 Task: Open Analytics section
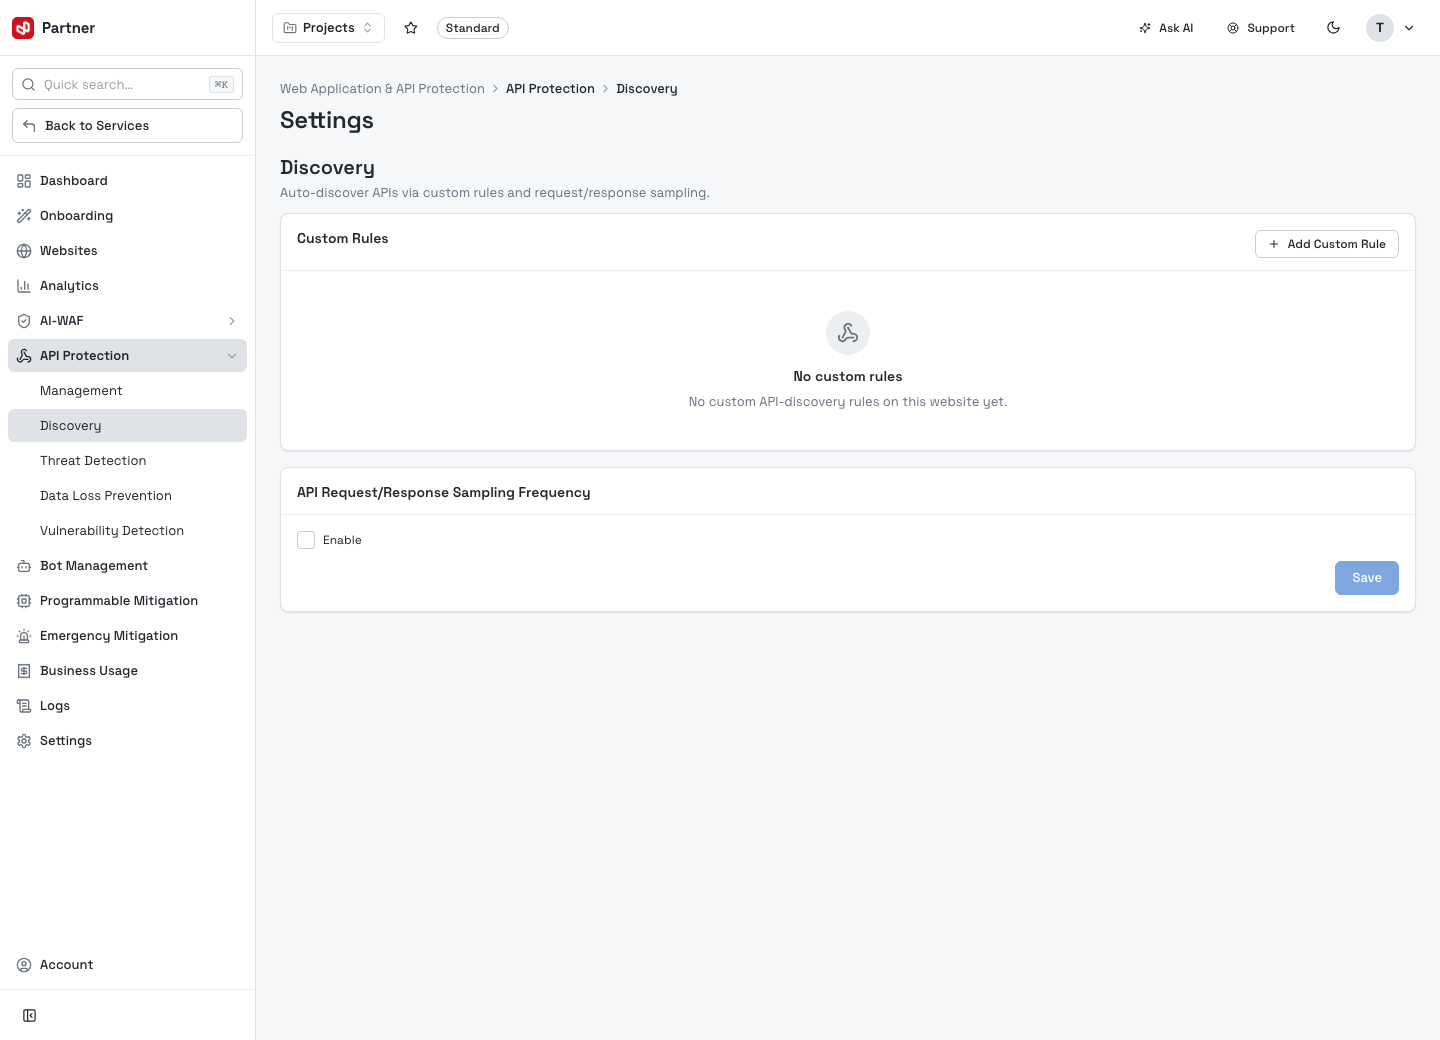pyautogui.click(x=127, y=286)
